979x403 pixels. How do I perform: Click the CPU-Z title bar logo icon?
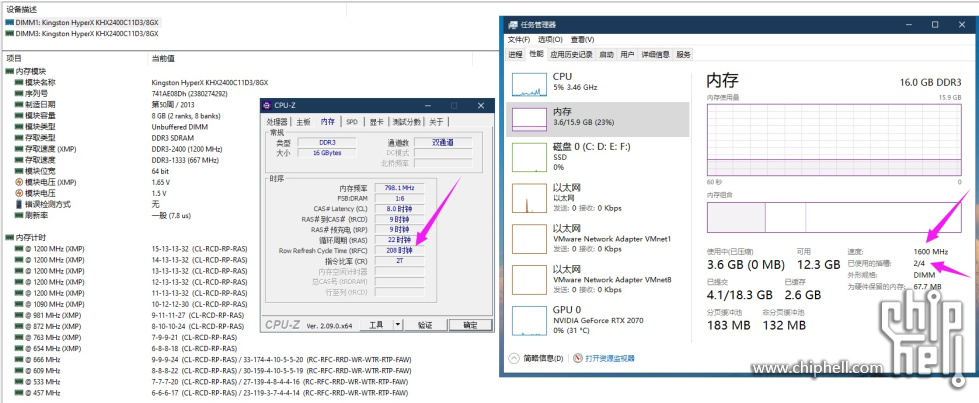[x=267, y=105]
